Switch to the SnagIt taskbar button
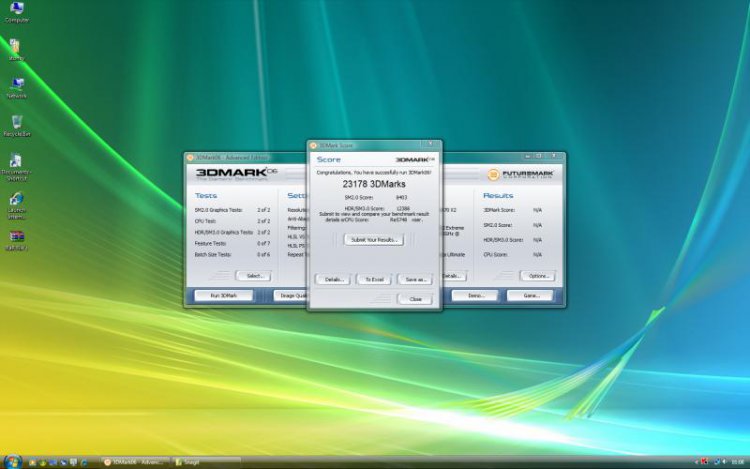The image size is (750, 469). 207,462
